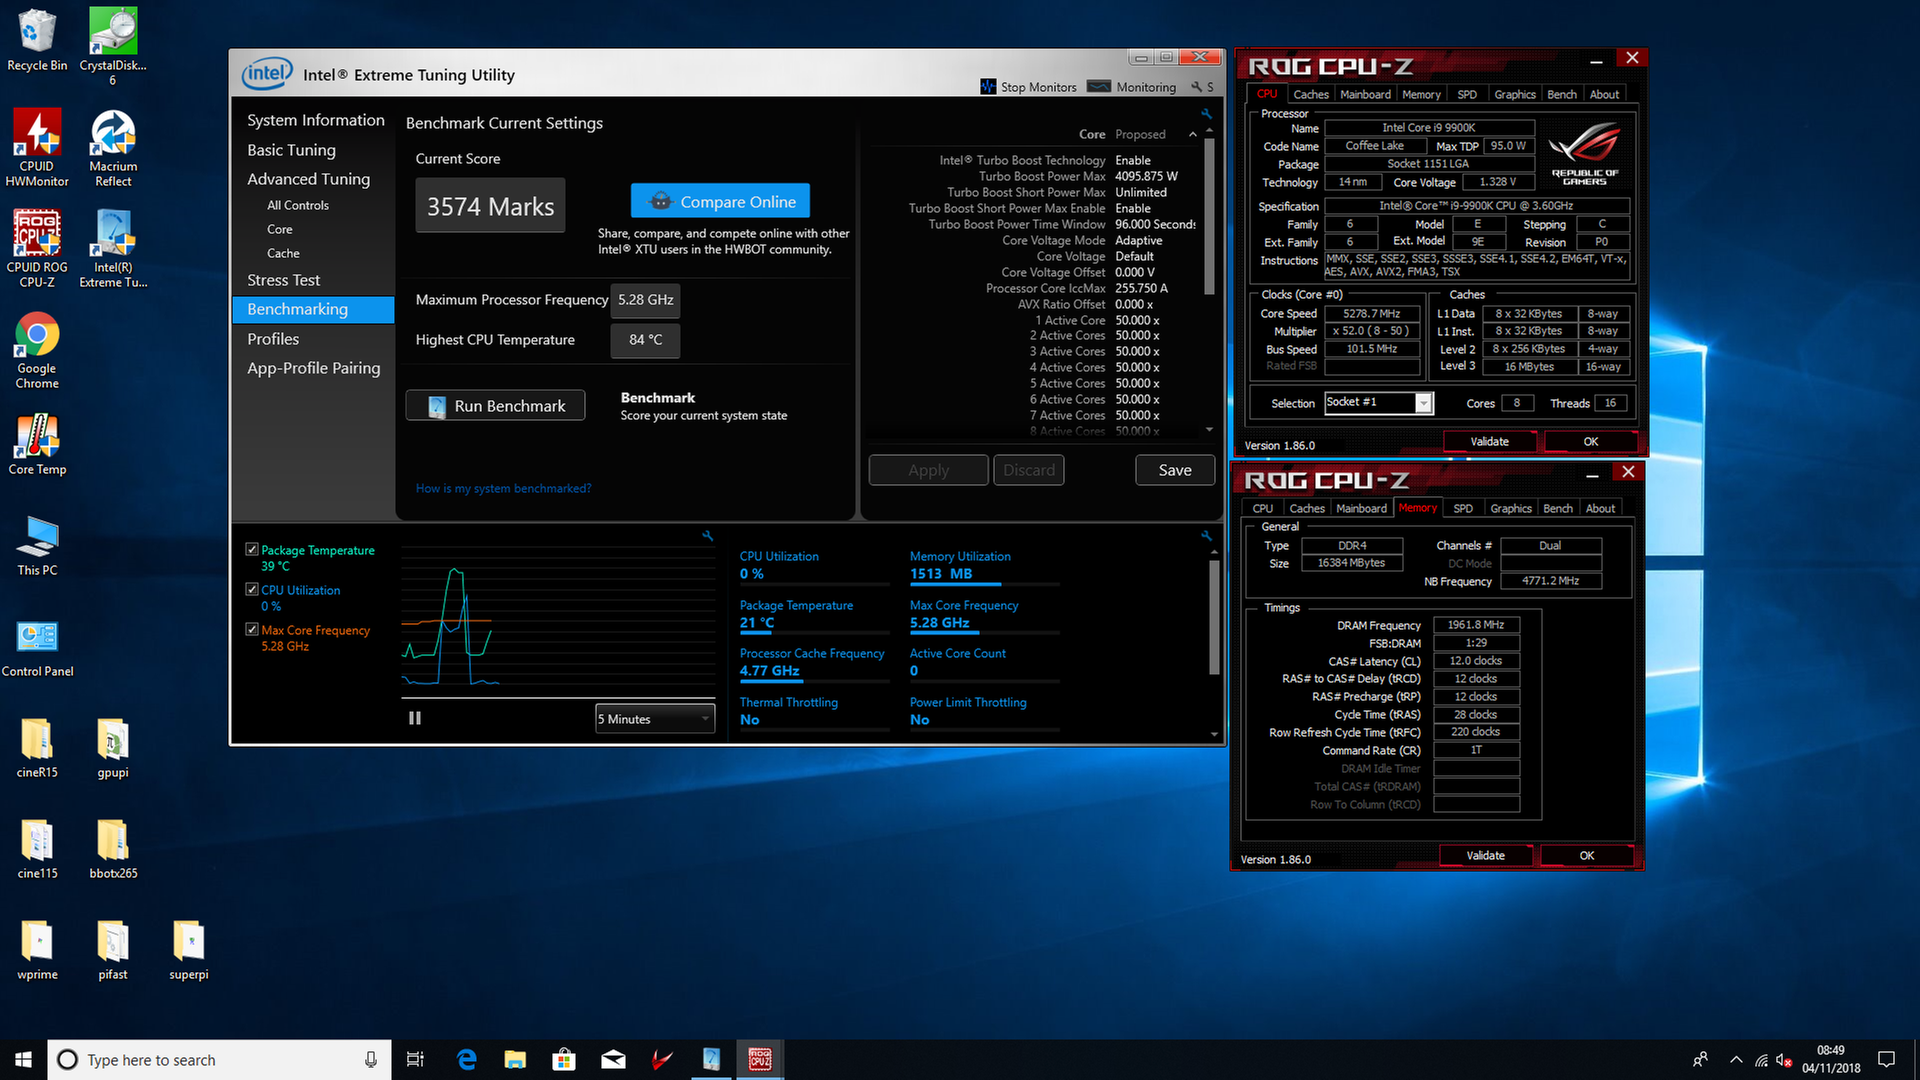Select System Information in XTU sidebar
The image size is (1920, 1080).
click(x=315, y=120)
